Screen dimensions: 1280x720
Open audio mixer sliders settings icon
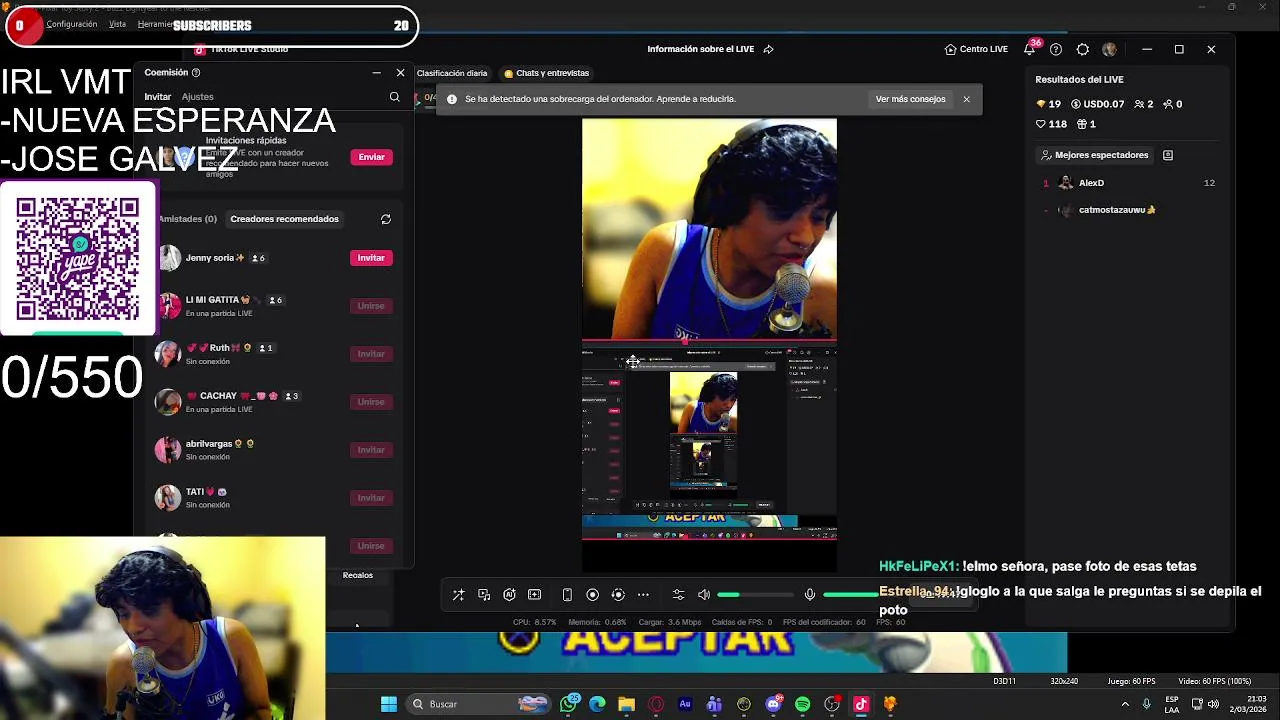[x=678, y=595]
